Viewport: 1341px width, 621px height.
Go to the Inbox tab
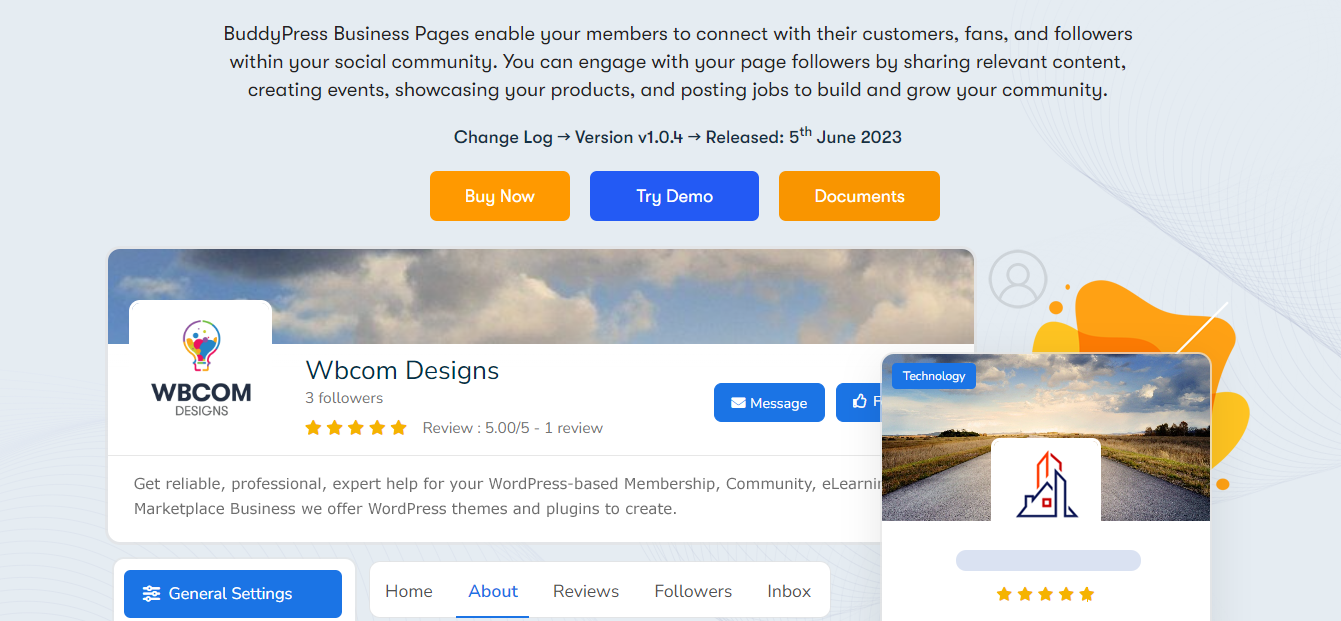click(789, 591)
